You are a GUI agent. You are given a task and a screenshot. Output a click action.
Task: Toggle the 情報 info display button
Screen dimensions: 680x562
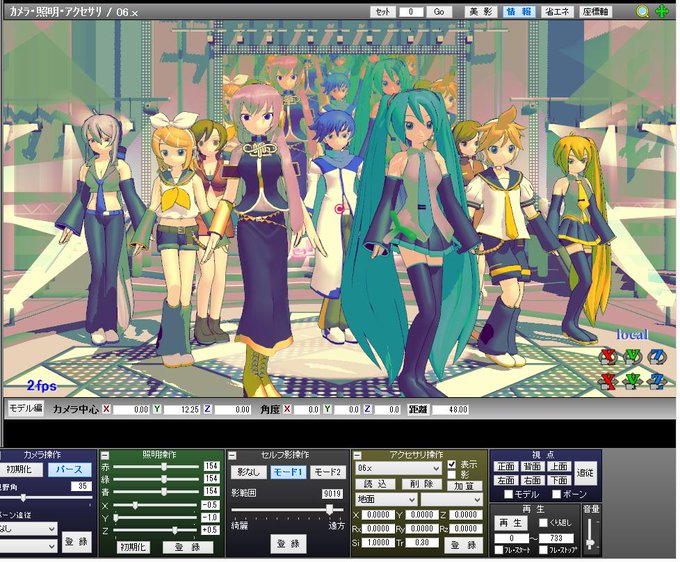(519, 12)
